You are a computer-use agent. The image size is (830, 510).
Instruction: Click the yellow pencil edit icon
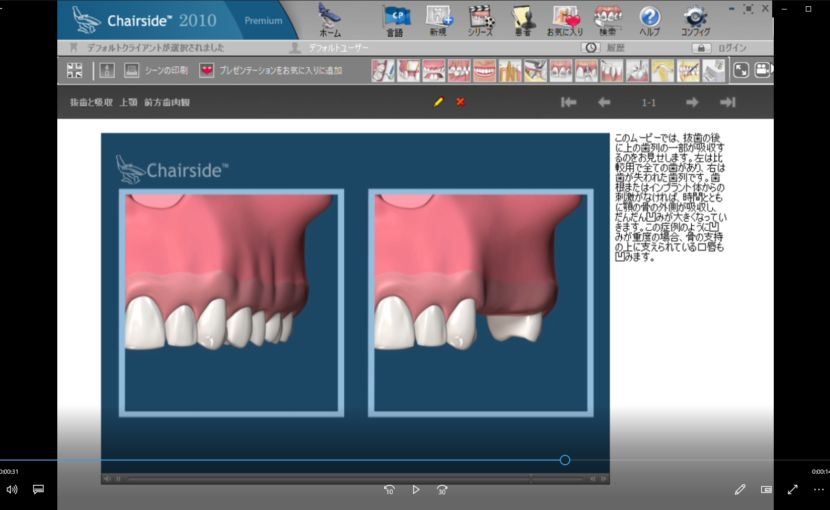pos(438,102)
